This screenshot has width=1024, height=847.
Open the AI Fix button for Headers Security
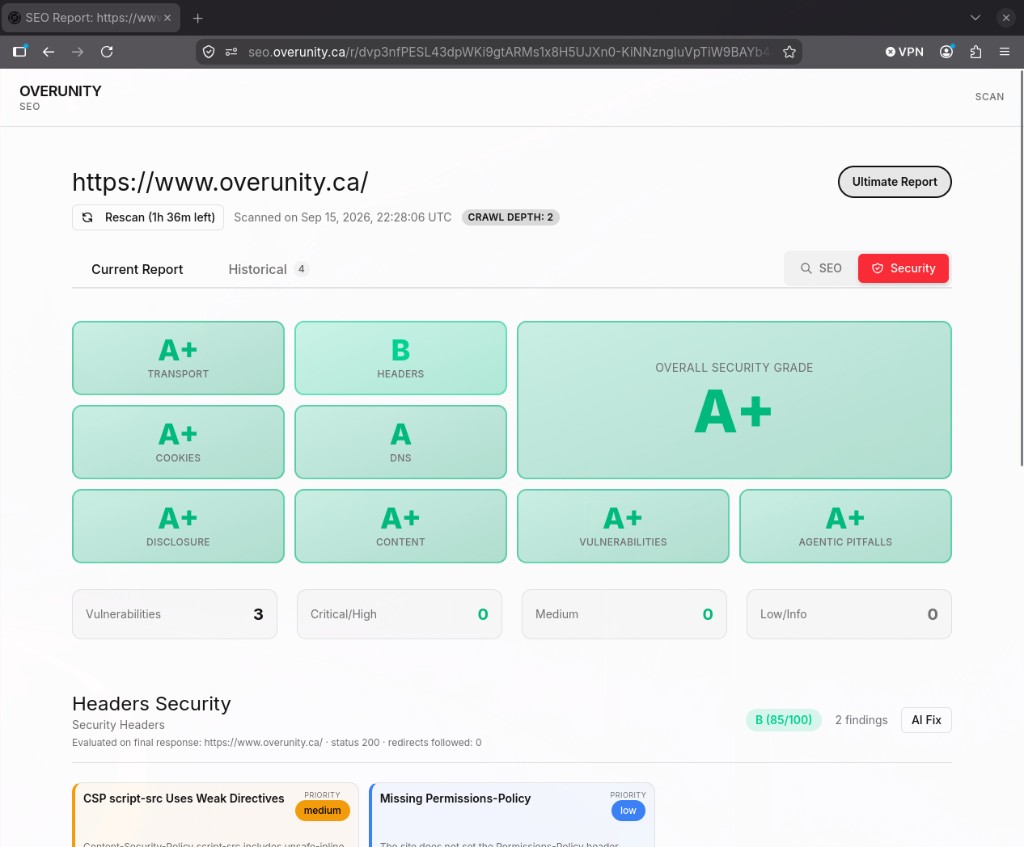pos(926,720)
